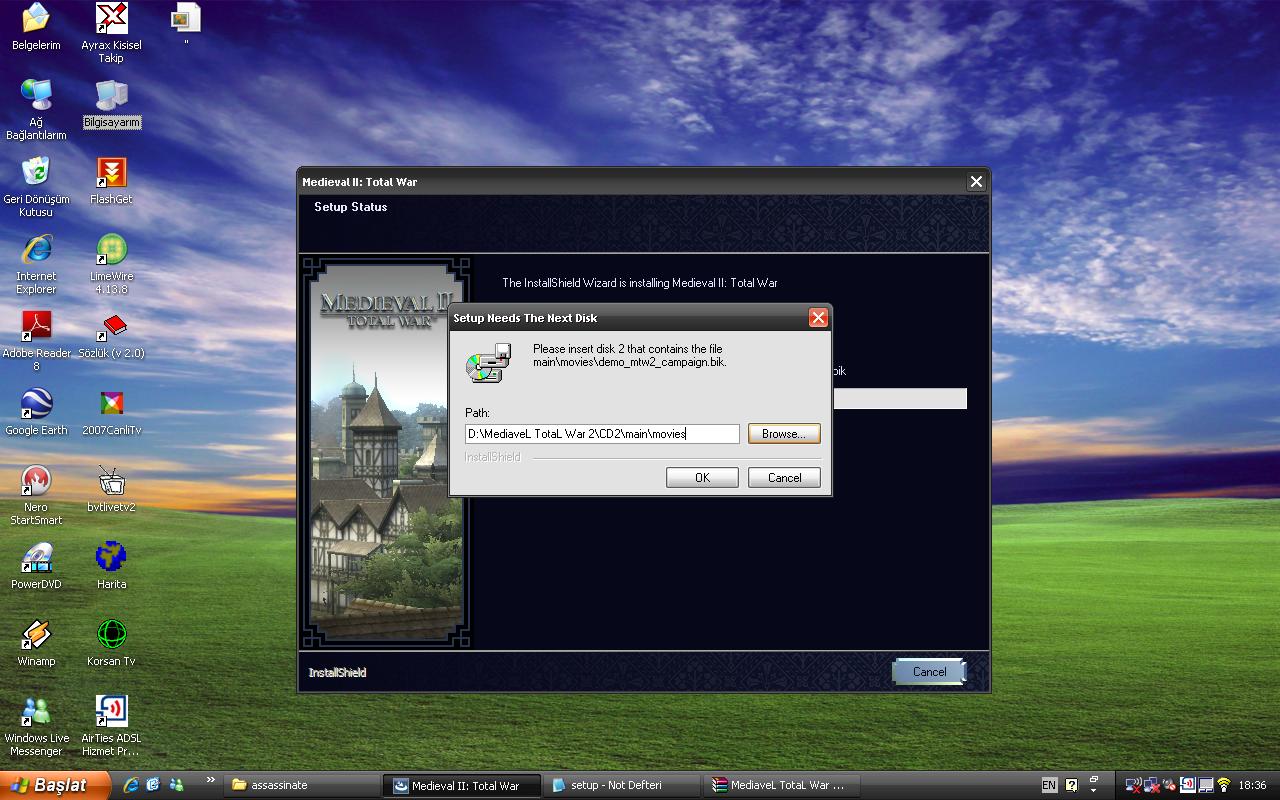Select AirTies ADSL Hizmet desktop icon
The image size is (1280, 800).
pos(111,726)
